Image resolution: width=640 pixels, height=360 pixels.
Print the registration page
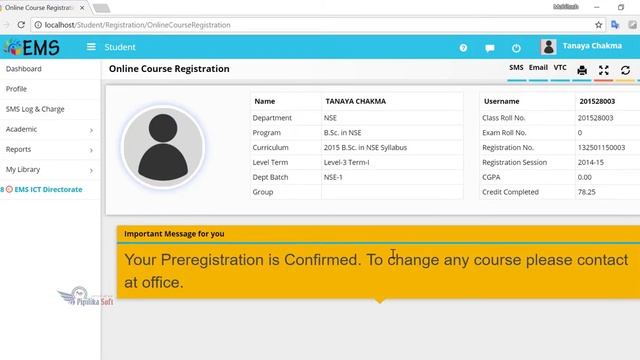(x=582, y=70)
